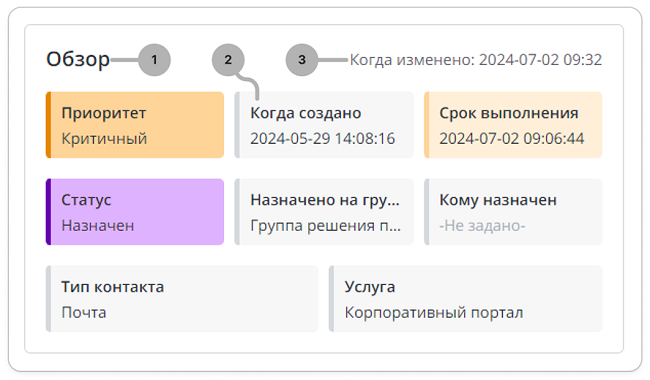Viewport: 650px width, 380px height.
Task: Click the Назначен status value
Action: click(x=98, y=225)
